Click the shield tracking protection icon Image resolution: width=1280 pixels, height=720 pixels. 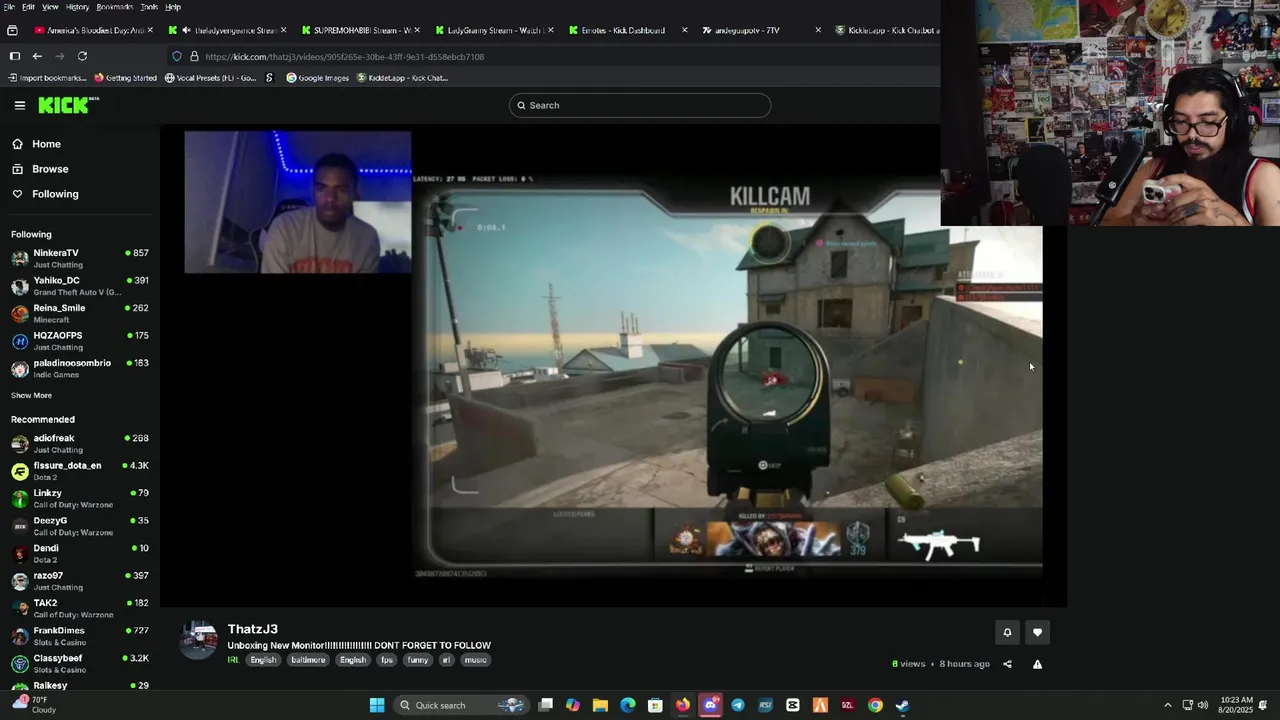coord(177,56)
